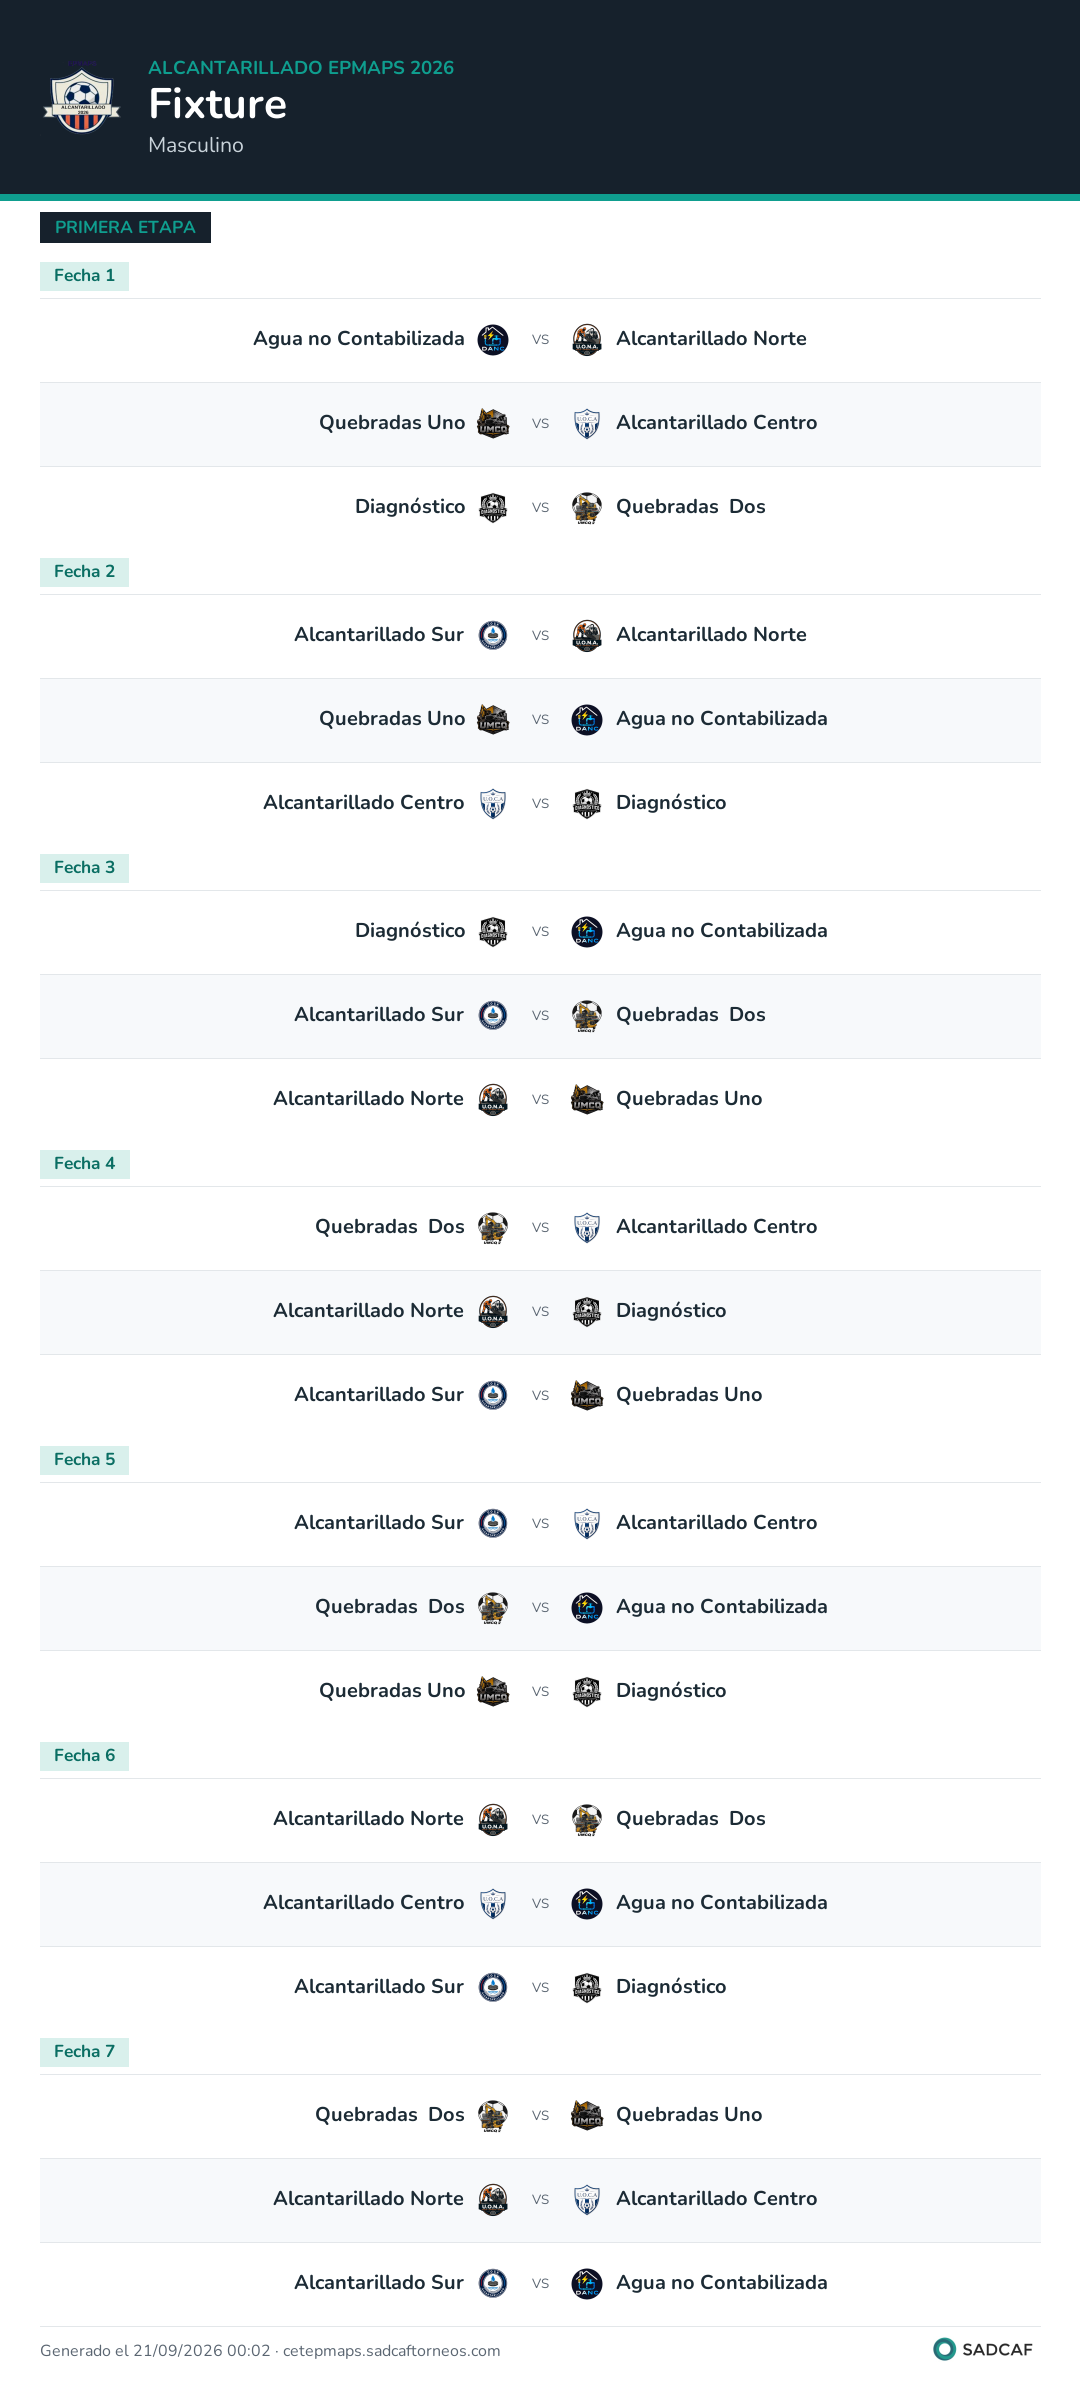Click vs in Quebradas Dos–Quebradas Uno match

(540, 2115)
